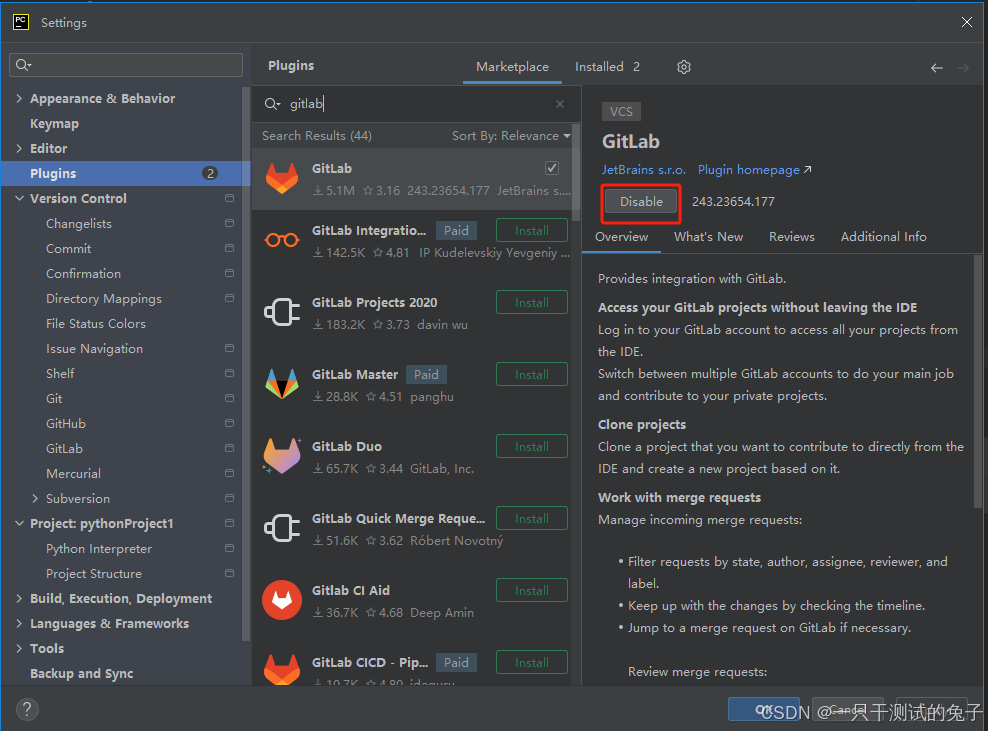
Task: Expand Appearance & Behavior section
Action: pyautogui.click(x=19, y=98)
